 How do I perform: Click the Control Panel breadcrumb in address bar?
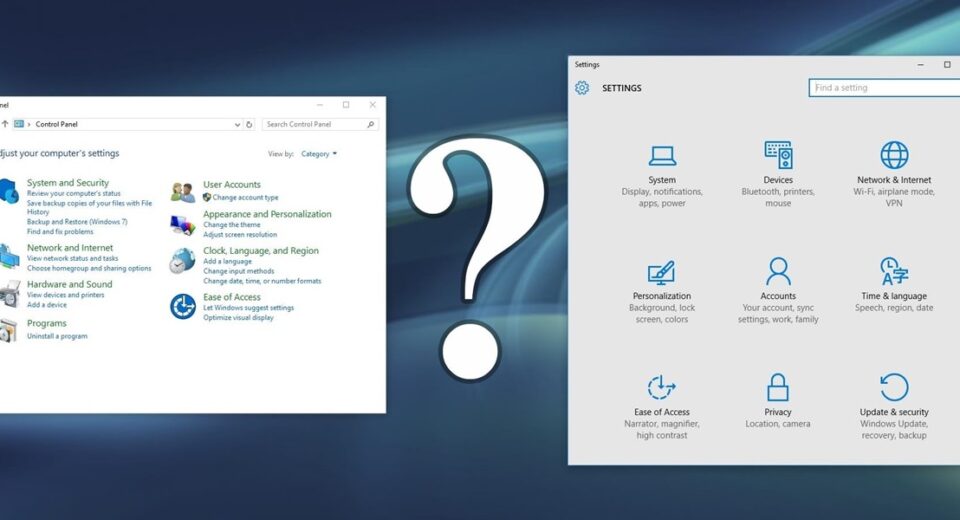(56, 124)
